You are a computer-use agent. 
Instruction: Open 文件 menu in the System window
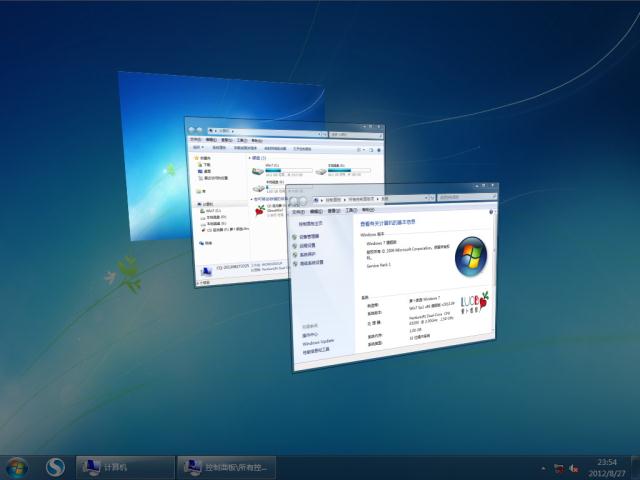(298, 212)
